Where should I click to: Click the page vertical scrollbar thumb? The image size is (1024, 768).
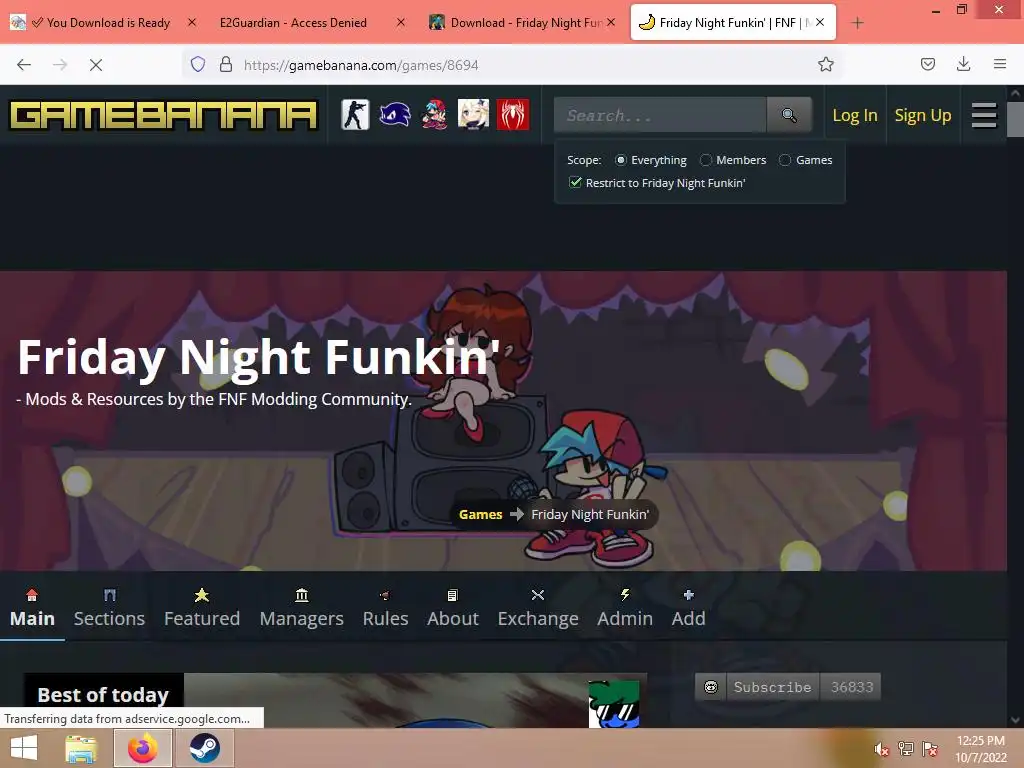point(1016,118)
